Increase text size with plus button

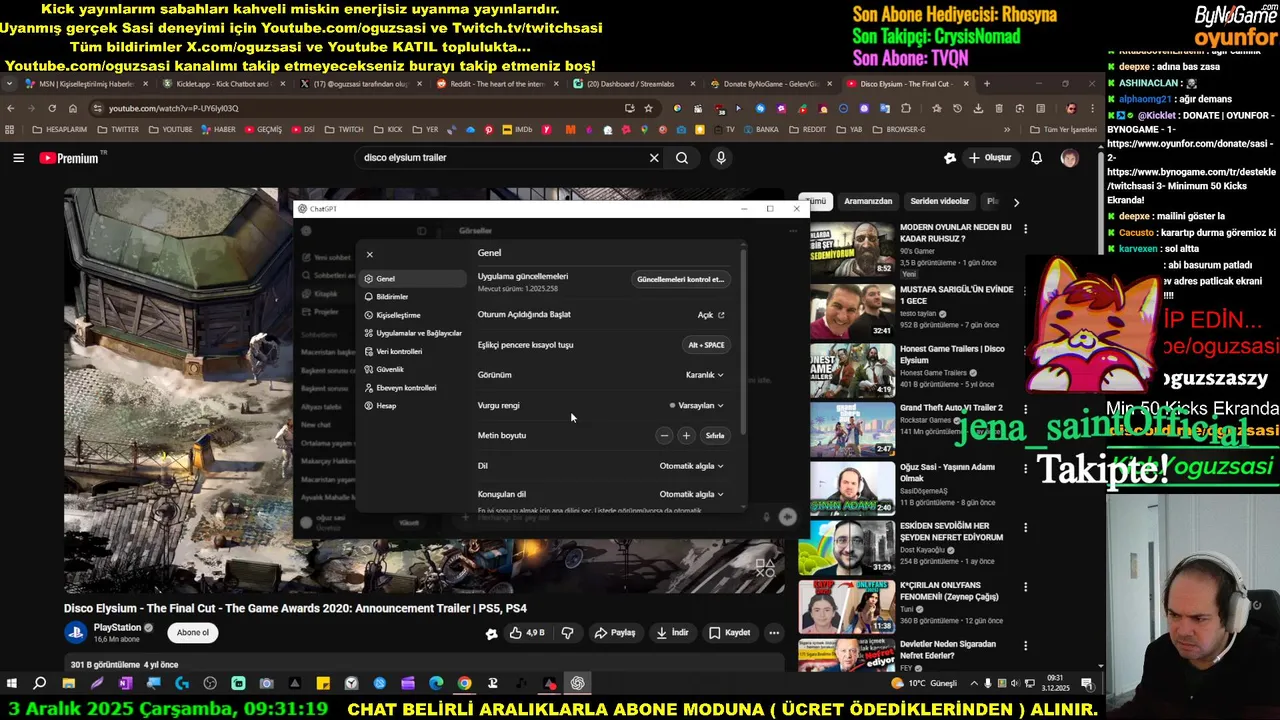686,435
